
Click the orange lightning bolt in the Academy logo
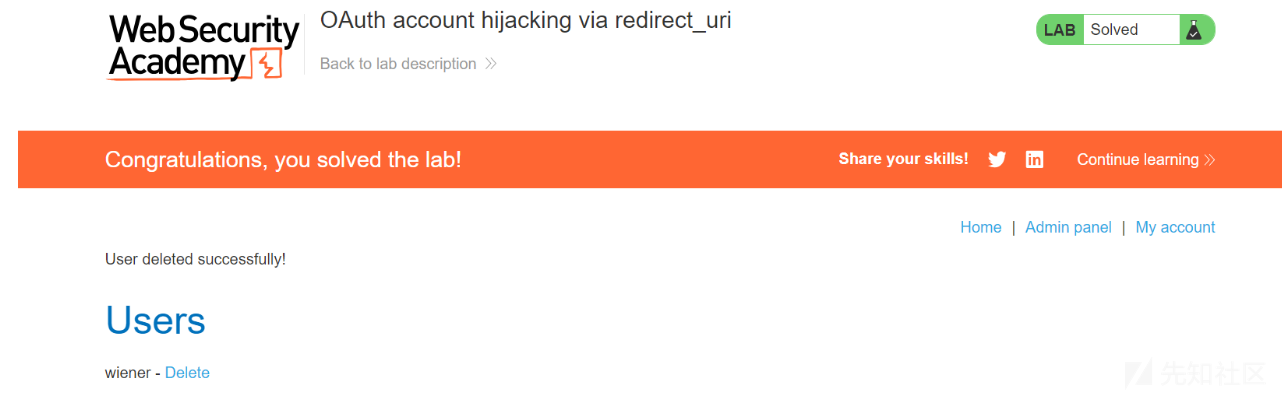pos(265,62)
